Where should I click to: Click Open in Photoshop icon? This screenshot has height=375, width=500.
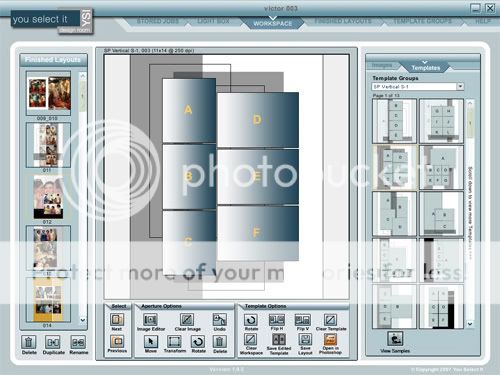click(330, 340)
